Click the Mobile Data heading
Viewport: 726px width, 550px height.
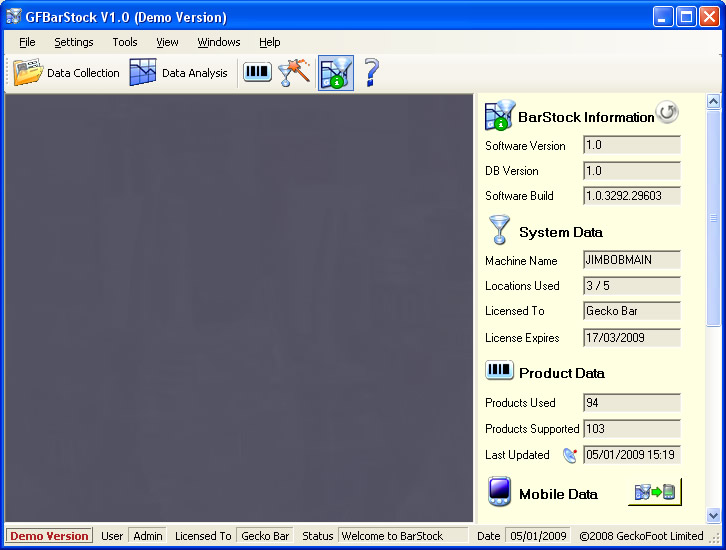pos(558,494)
